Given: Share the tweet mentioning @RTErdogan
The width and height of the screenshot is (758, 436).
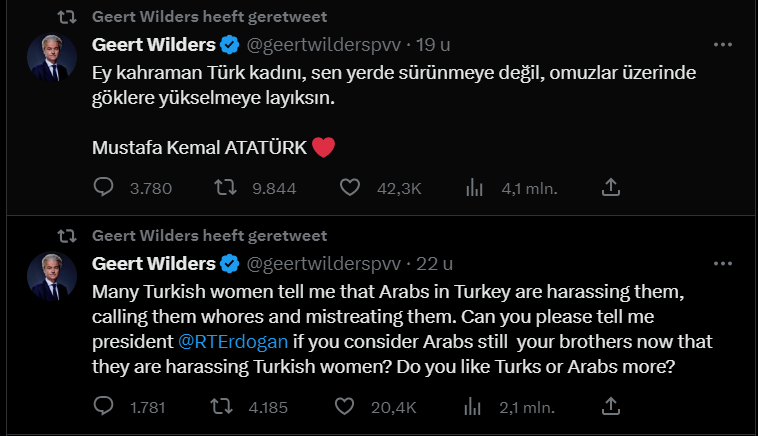Looking at the screenshot, I should point(612,406).
